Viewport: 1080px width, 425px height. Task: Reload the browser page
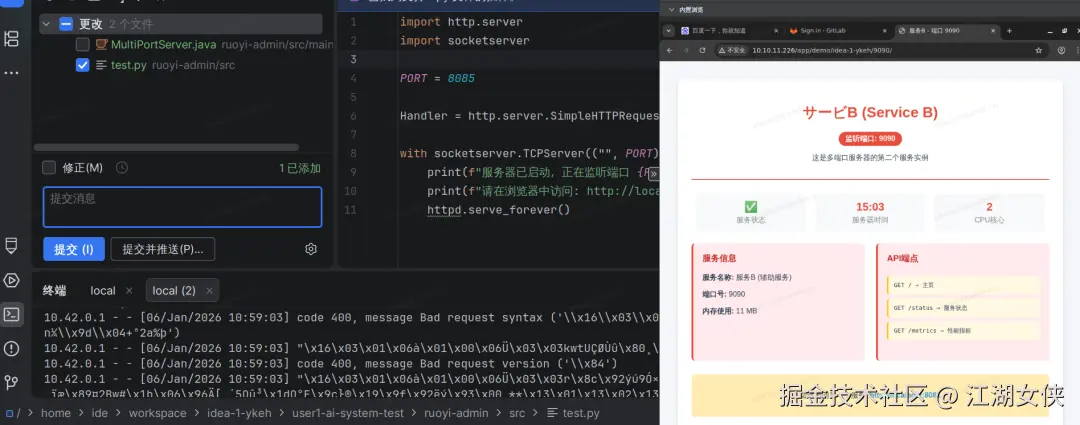703,50
